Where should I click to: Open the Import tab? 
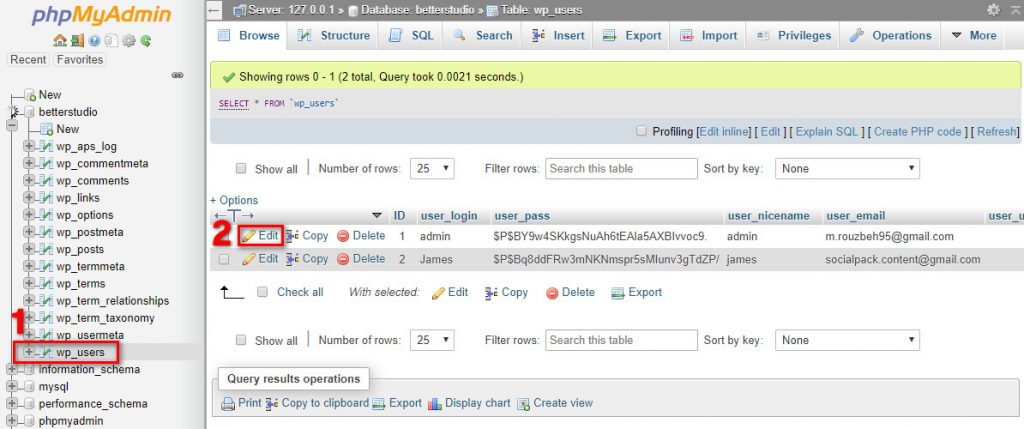(708, 35)
